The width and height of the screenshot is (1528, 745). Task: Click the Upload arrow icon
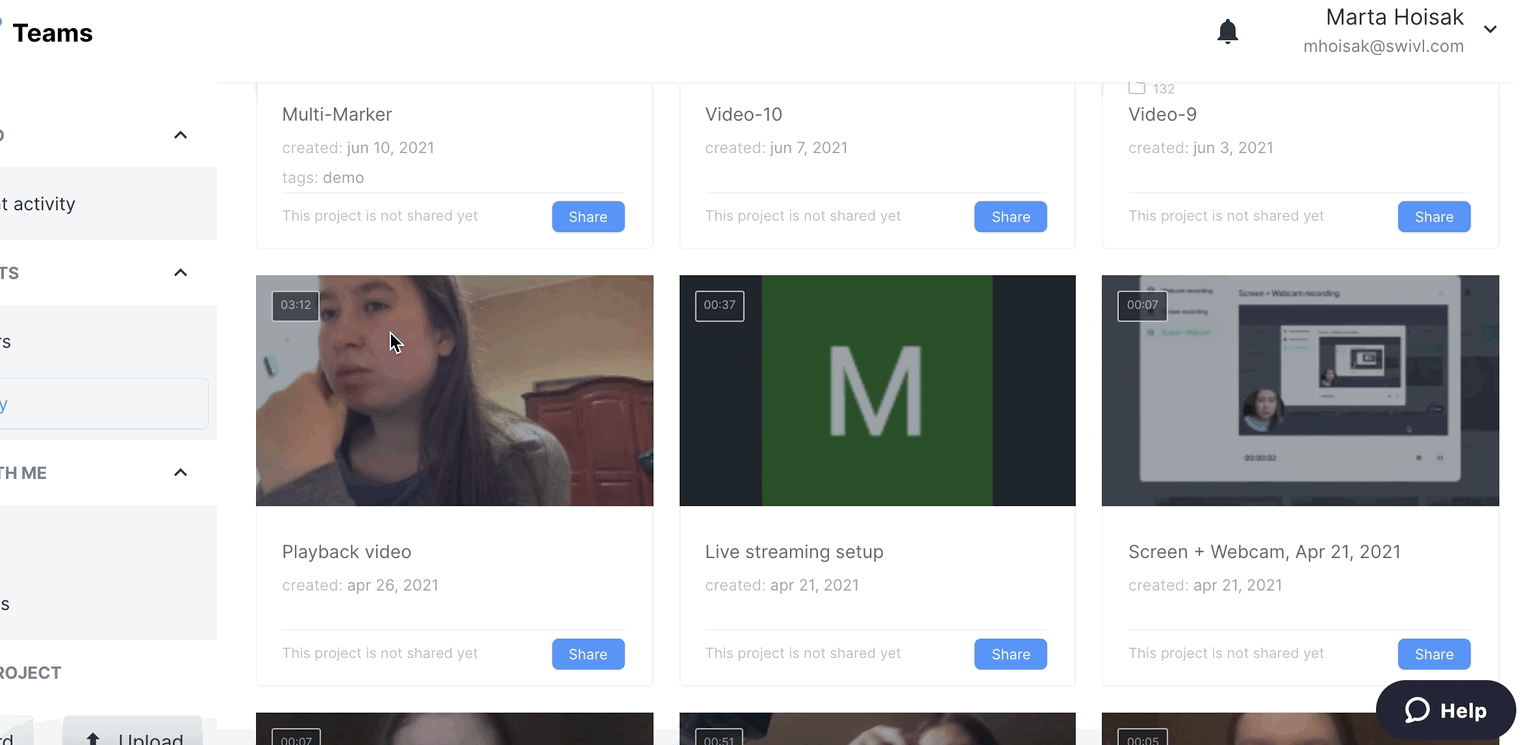click(93, 739)
